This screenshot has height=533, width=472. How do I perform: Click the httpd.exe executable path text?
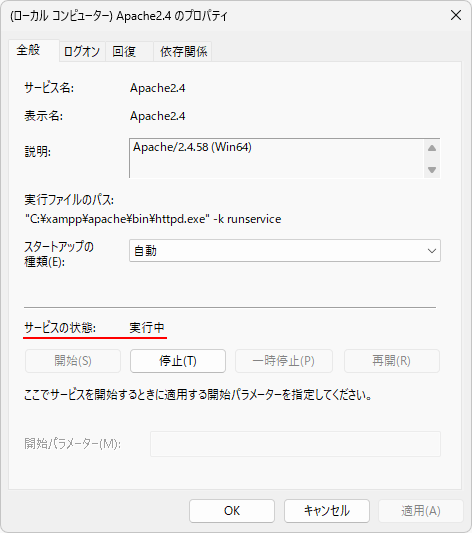point(153,219)
